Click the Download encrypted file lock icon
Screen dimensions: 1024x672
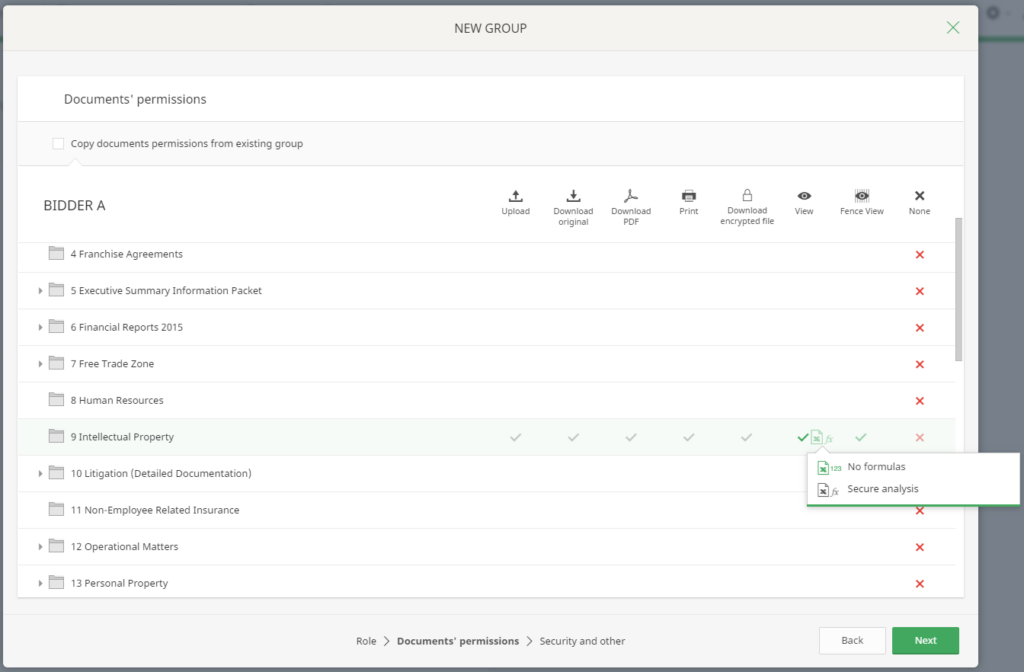[747, 196]
